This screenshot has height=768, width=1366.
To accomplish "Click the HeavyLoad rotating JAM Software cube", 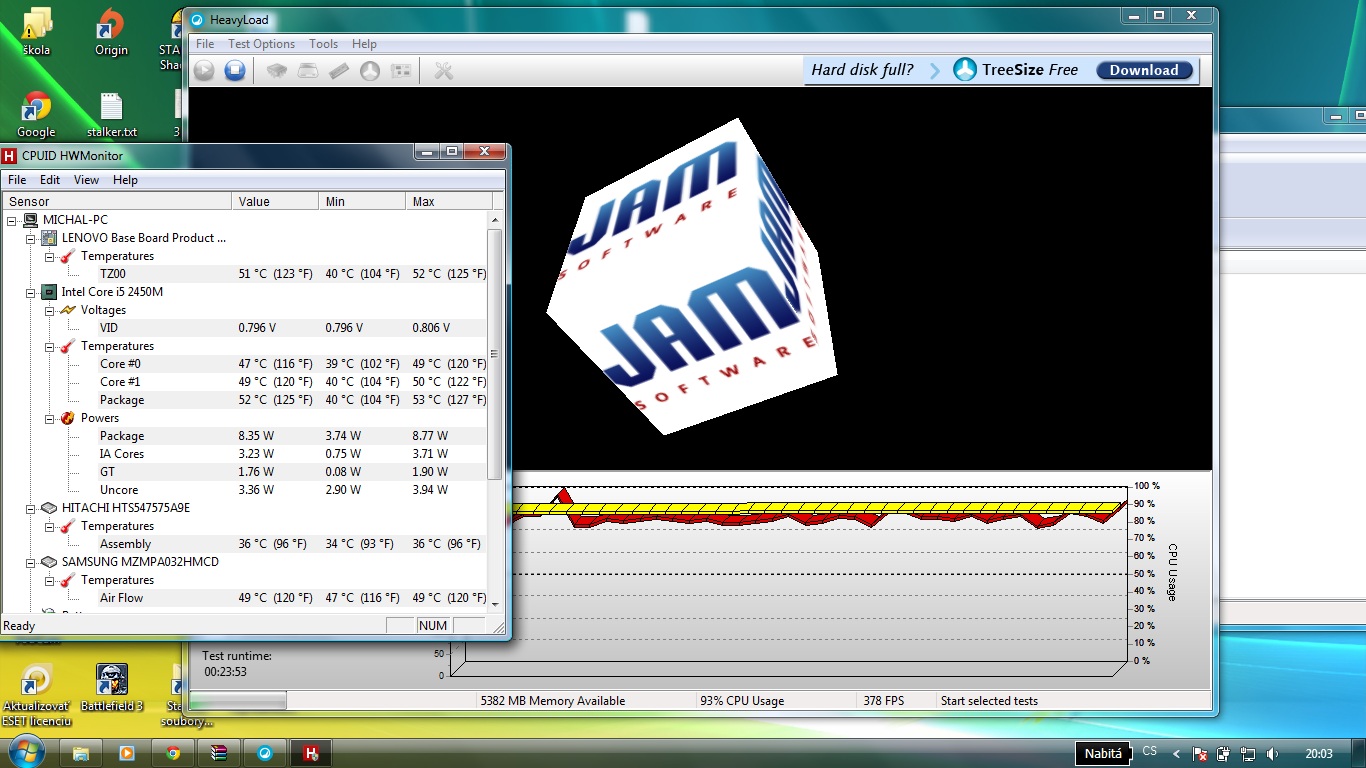I will (691, 276).
